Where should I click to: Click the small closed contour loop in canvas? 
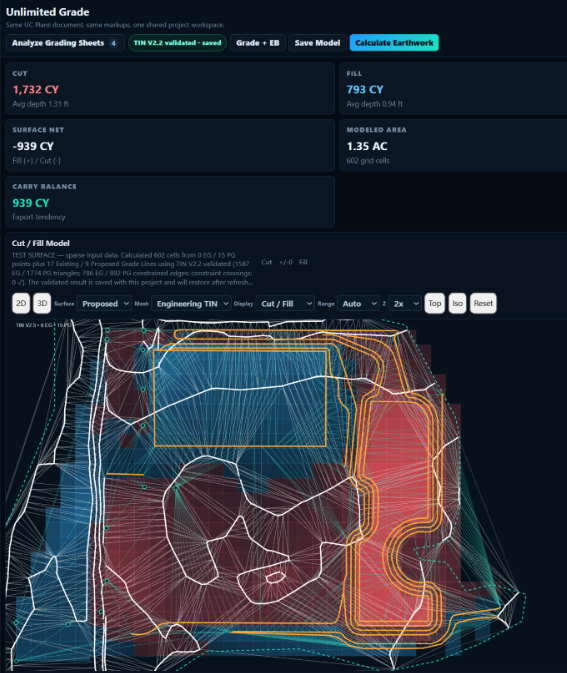click(276, 577)
